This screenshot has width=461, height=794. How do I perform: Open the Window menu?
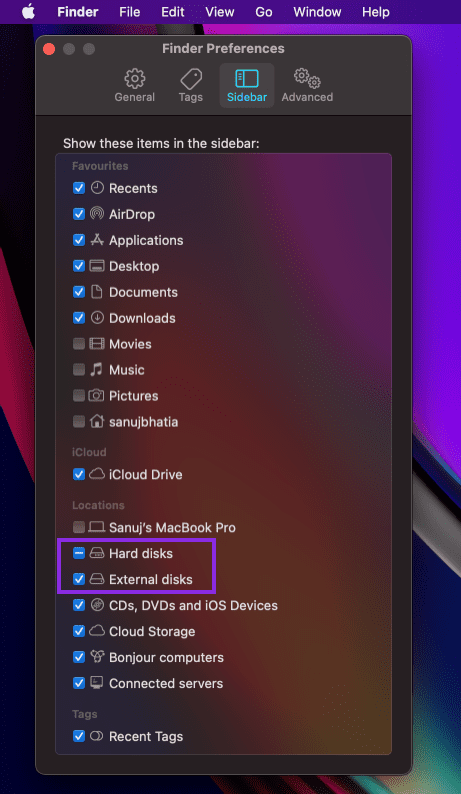click(x=317, y=12)
